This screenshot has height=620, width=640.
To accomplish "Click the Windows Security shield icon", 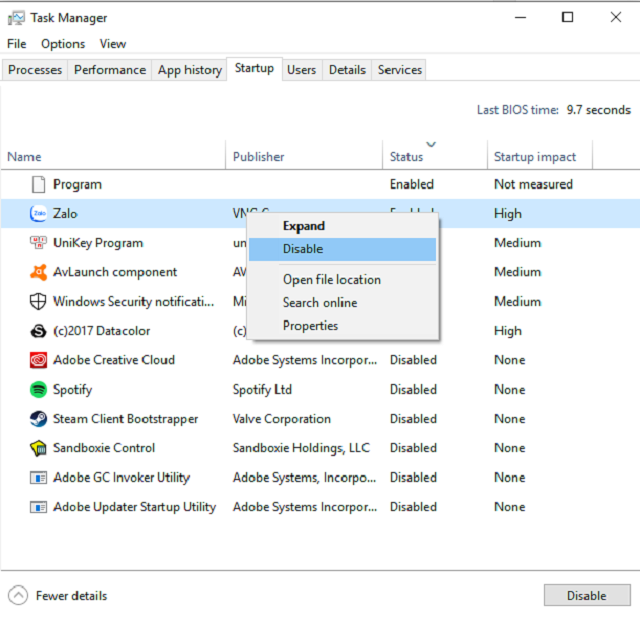I will [38, 302].
